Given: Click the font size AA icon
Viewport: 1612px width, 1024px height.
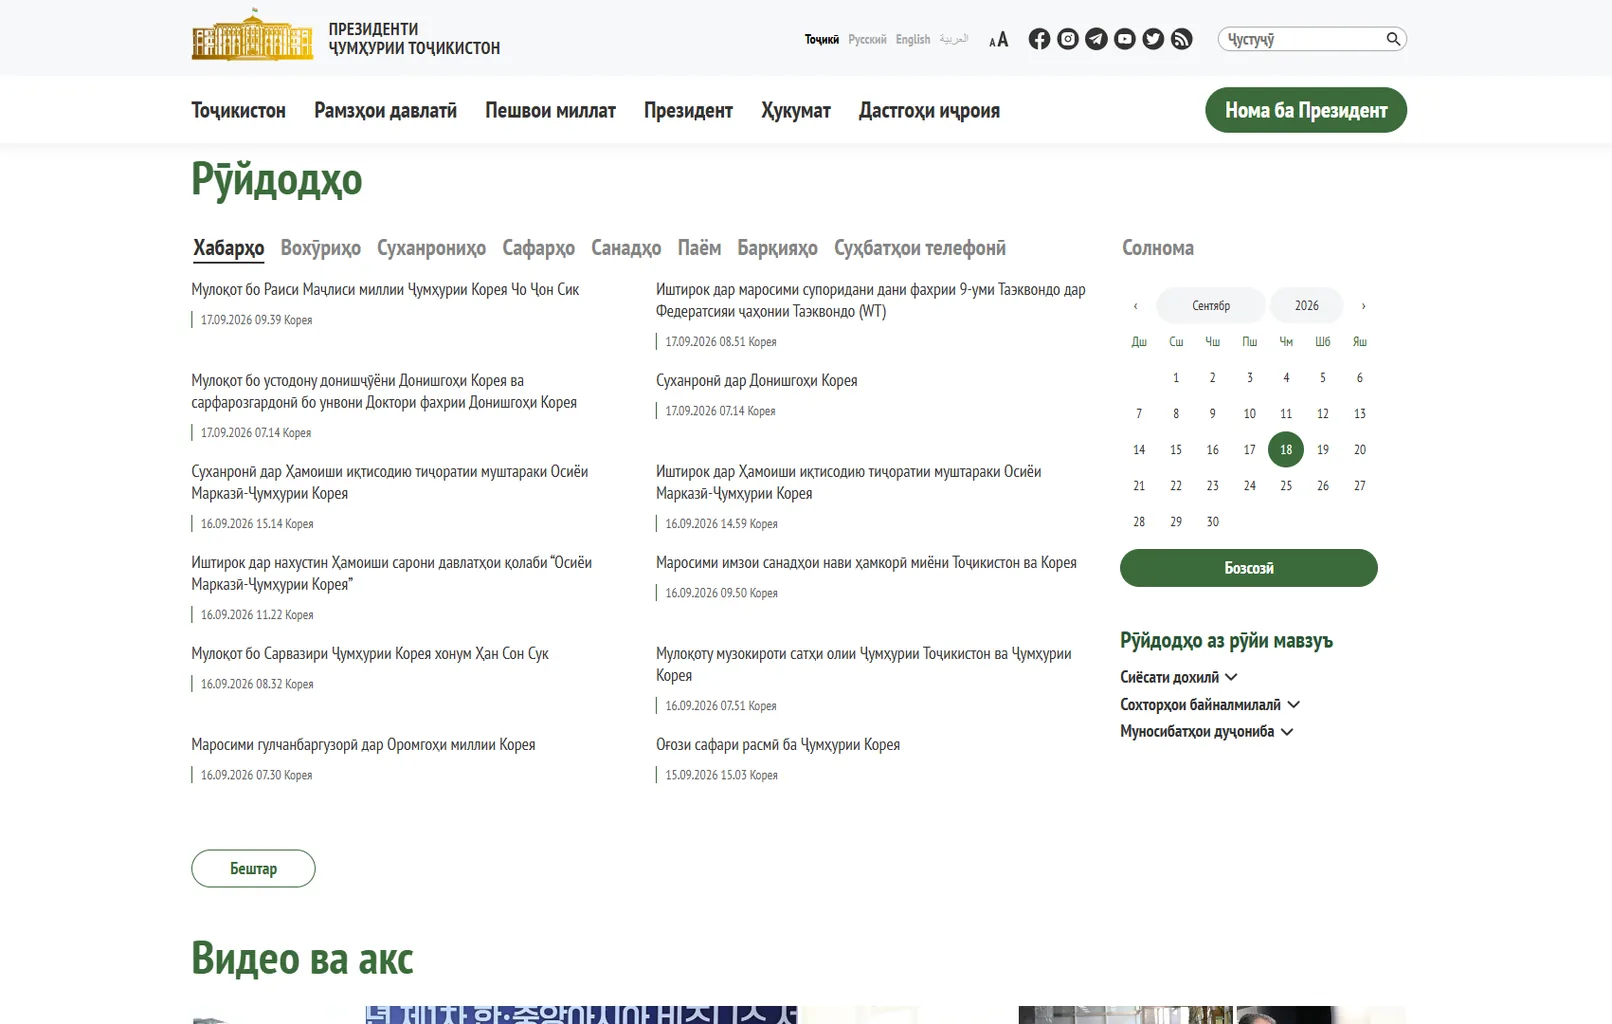Looking at the screenshot, I should coord(998,40).
